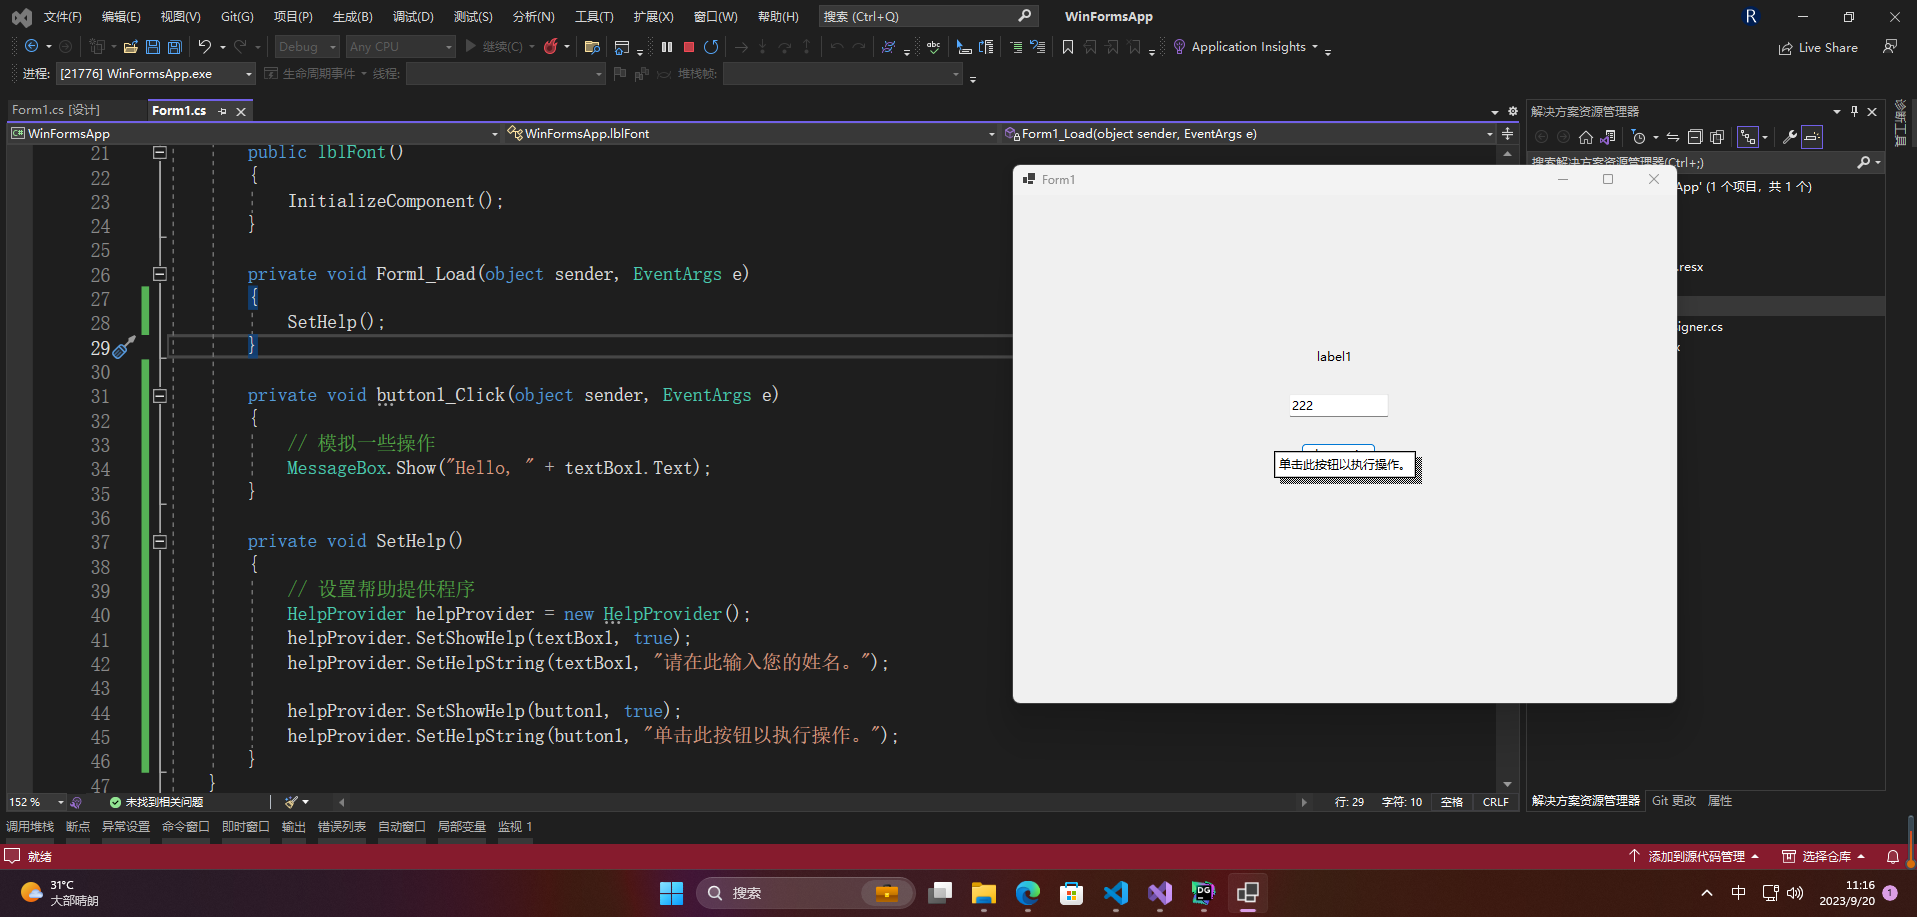1917x917 pixels.
Task: Click the 诊断工具 vertical side tab
Action: 1901,124
